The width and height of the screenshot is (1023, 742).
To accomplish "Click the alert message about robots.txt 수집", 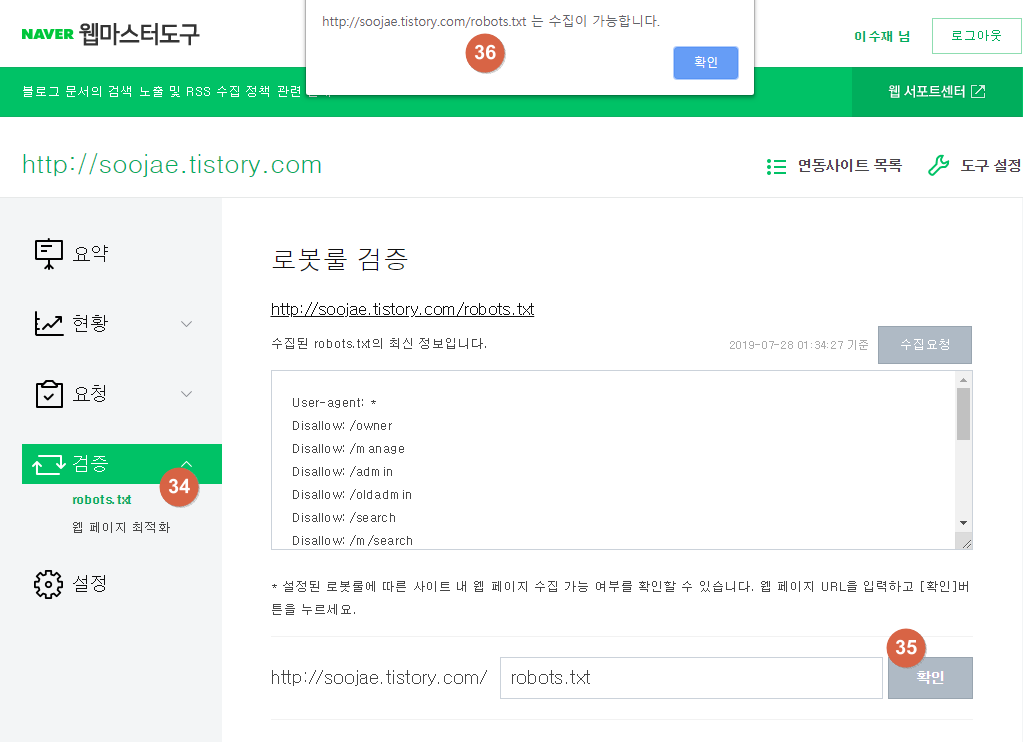I will tap(491, 22).
